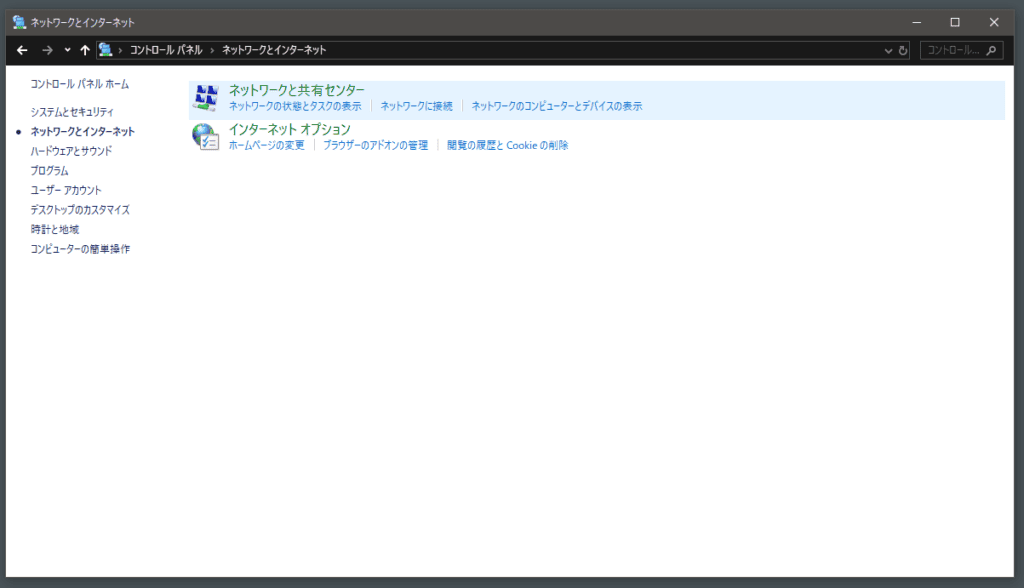Click ネットワークのコンピューターとデバイスの表示 link
Viewport: 1024px width, 588px height.
557,106
